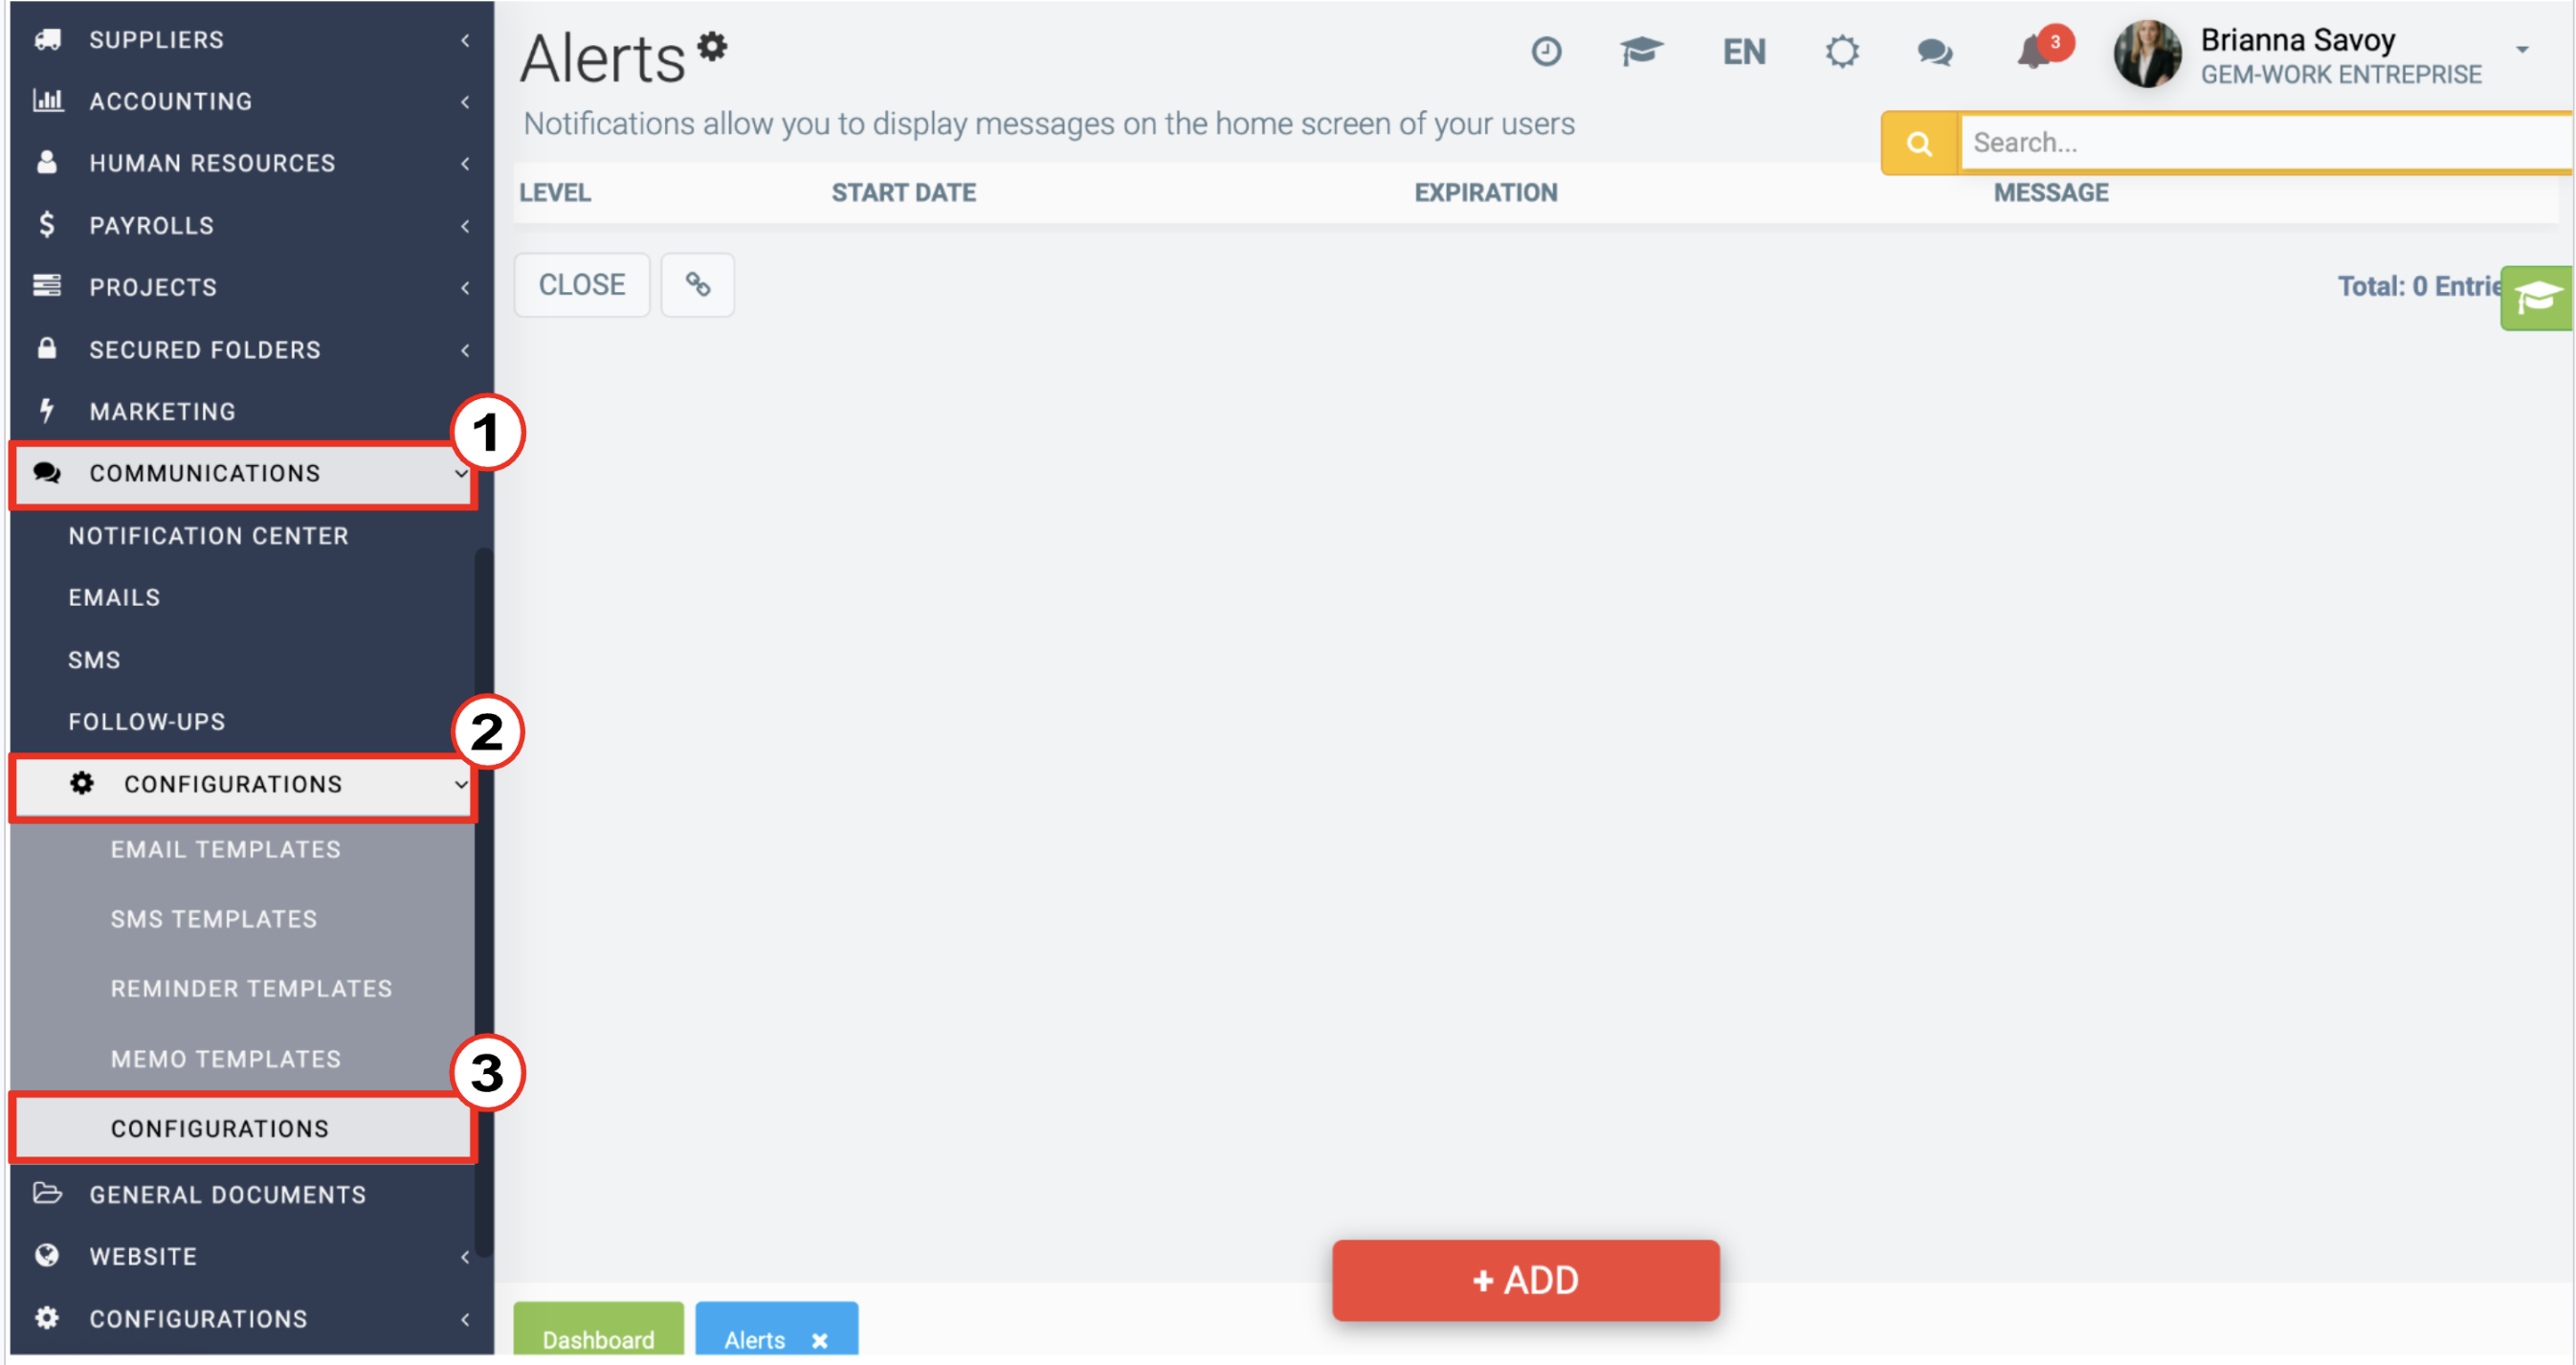Expand the Suppliers menu chevron
2576x1365 pixels.
(465, 40)
